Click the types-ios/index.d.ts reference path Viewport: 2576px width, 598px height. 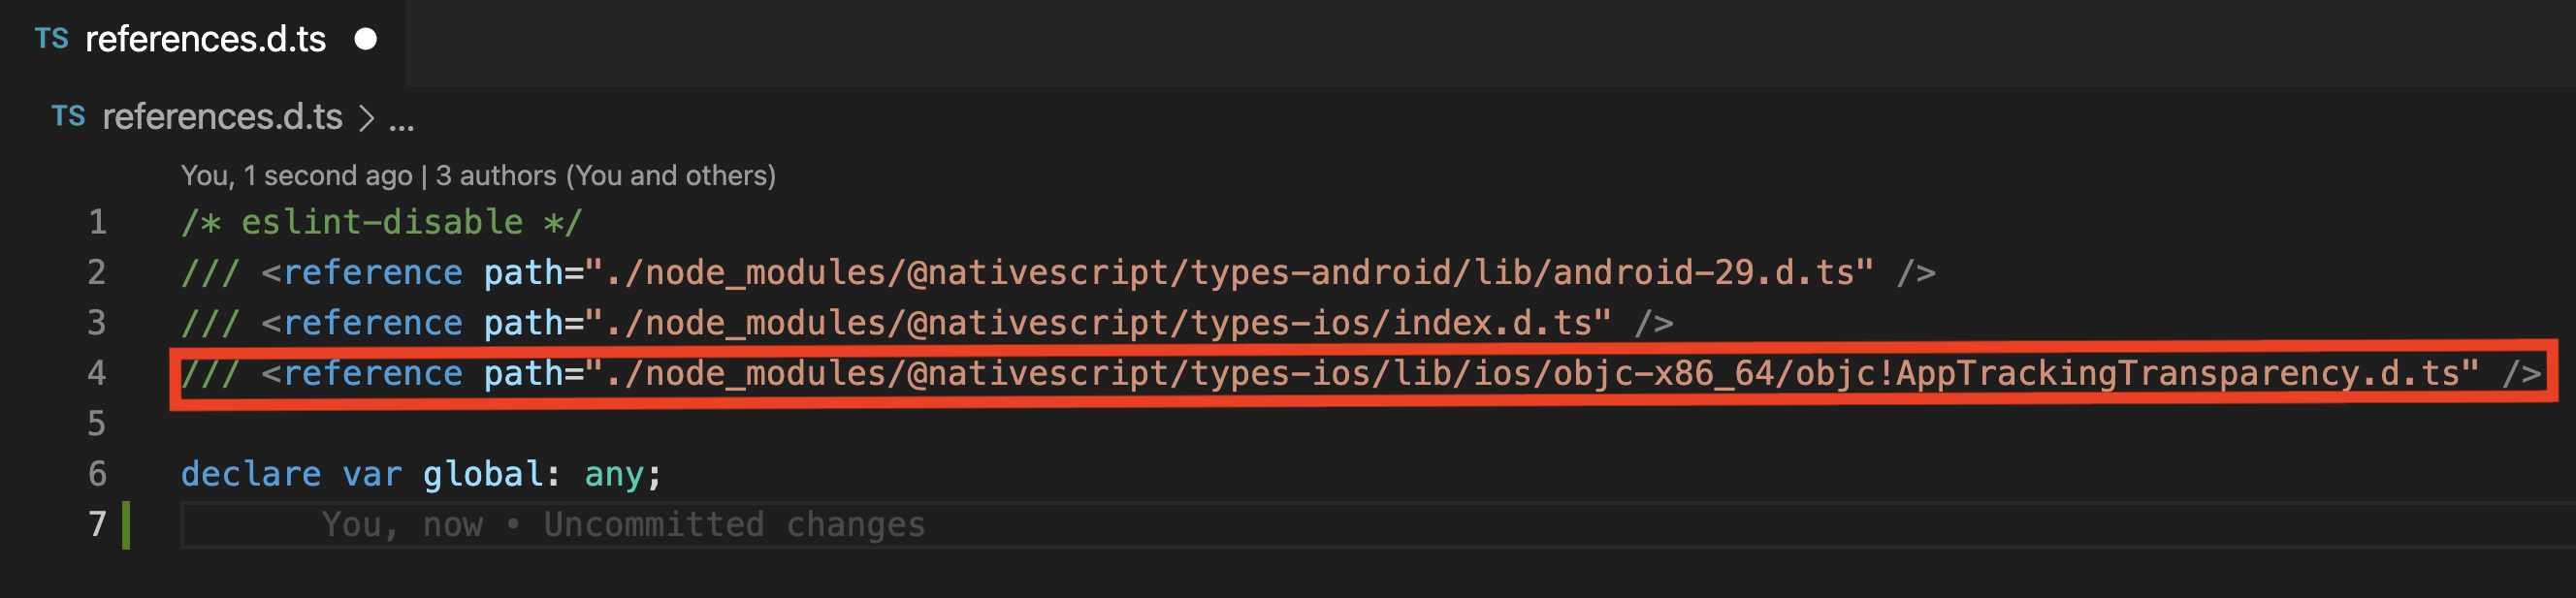click(1098, 323)
